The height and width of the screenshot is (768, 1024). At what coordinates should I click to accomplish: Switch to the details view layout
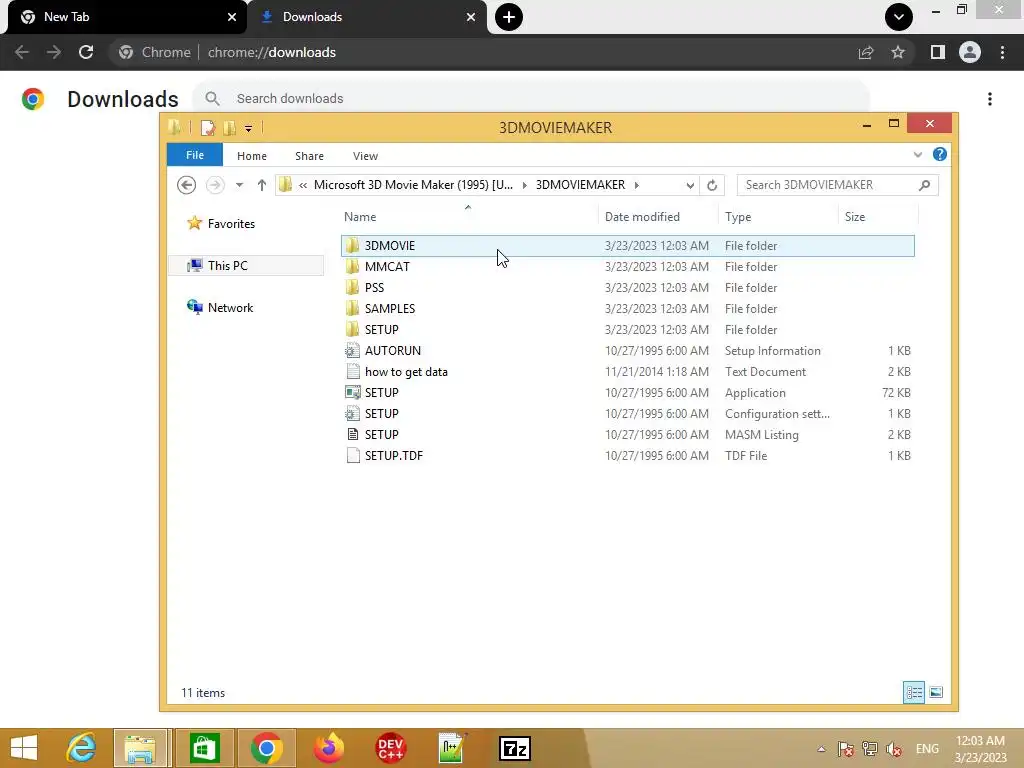click(914, 692)
